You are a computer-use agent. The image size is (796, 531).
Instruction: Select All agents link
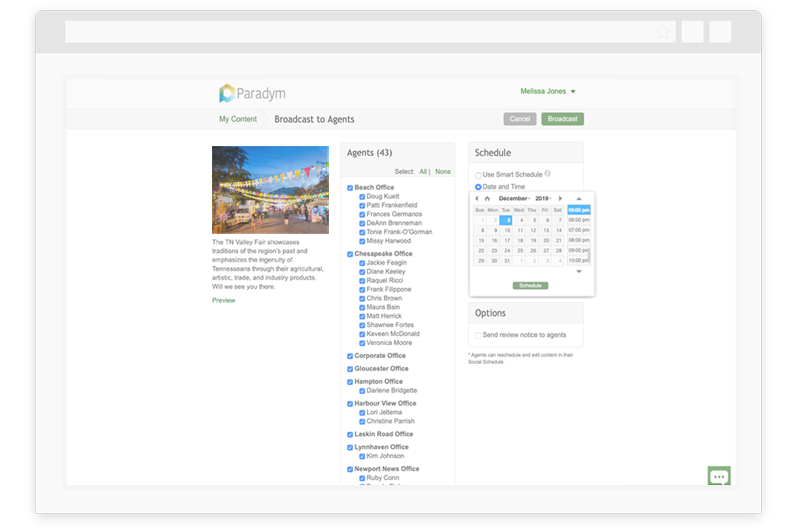[x=423, y=172]
